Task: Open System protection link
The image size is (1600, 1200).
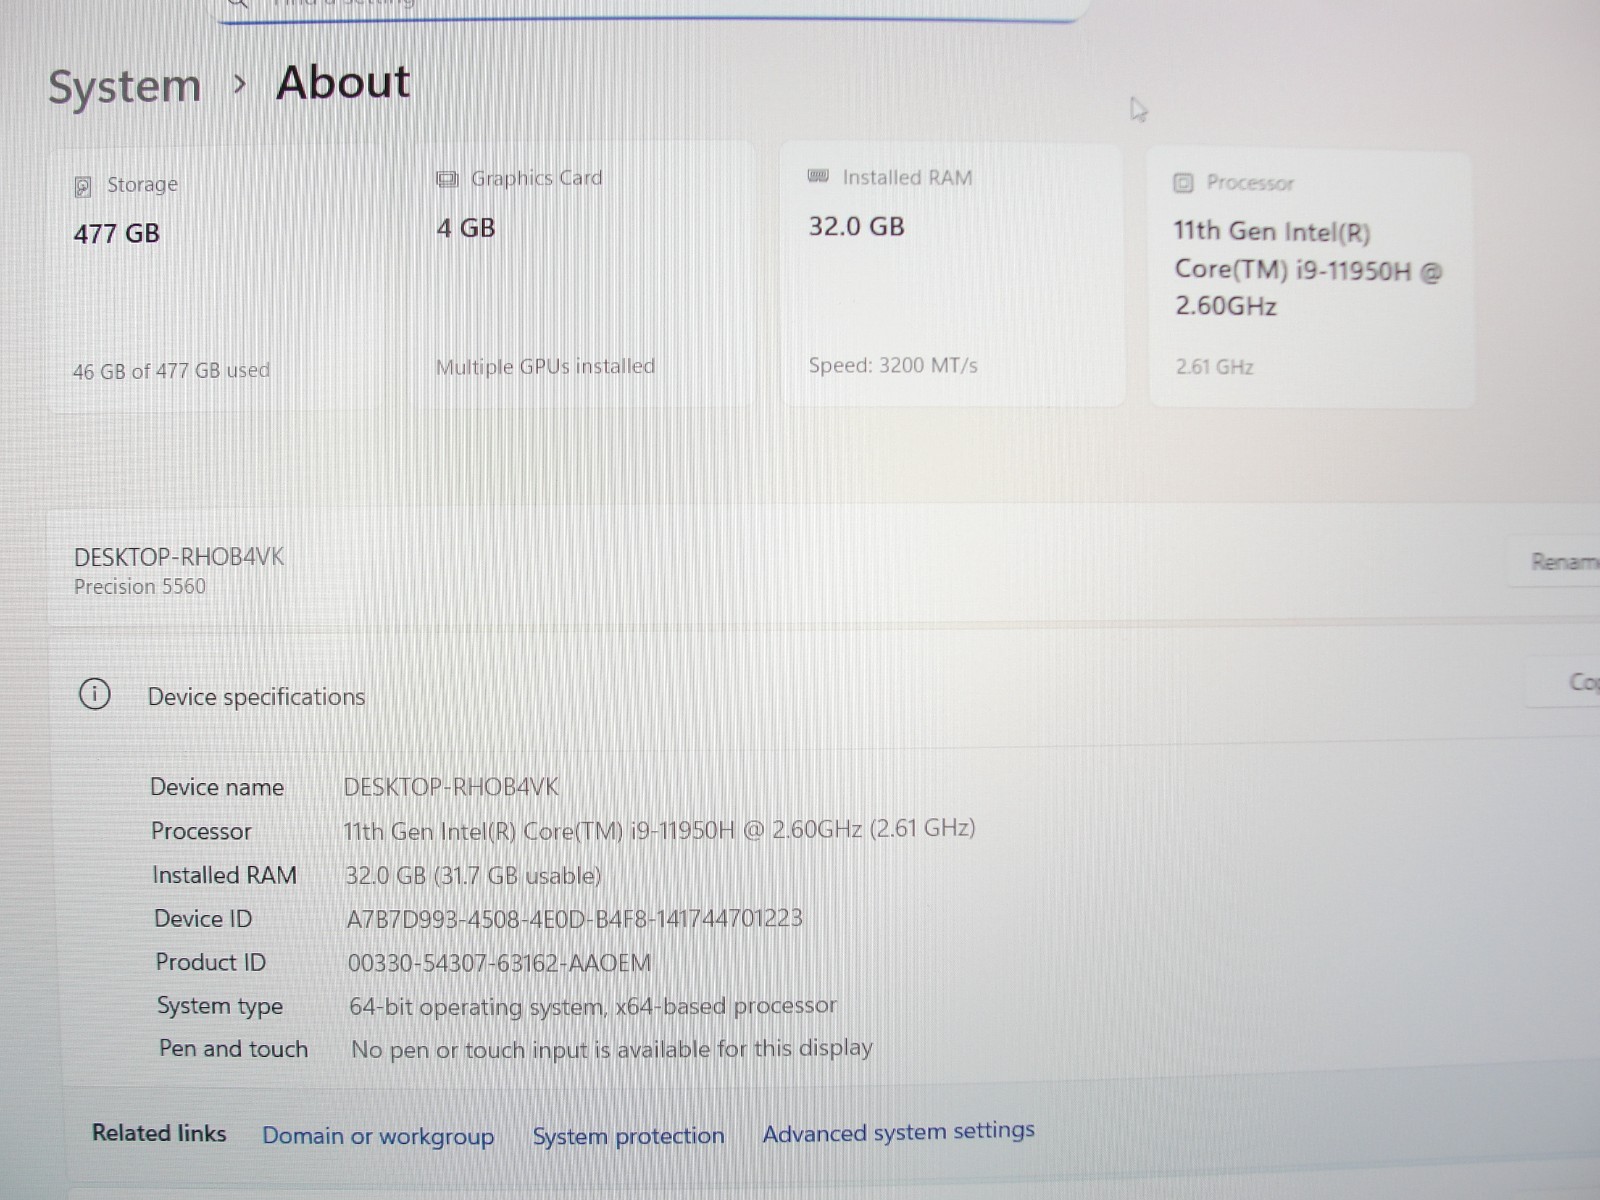Action: (x=628, y=1136)
